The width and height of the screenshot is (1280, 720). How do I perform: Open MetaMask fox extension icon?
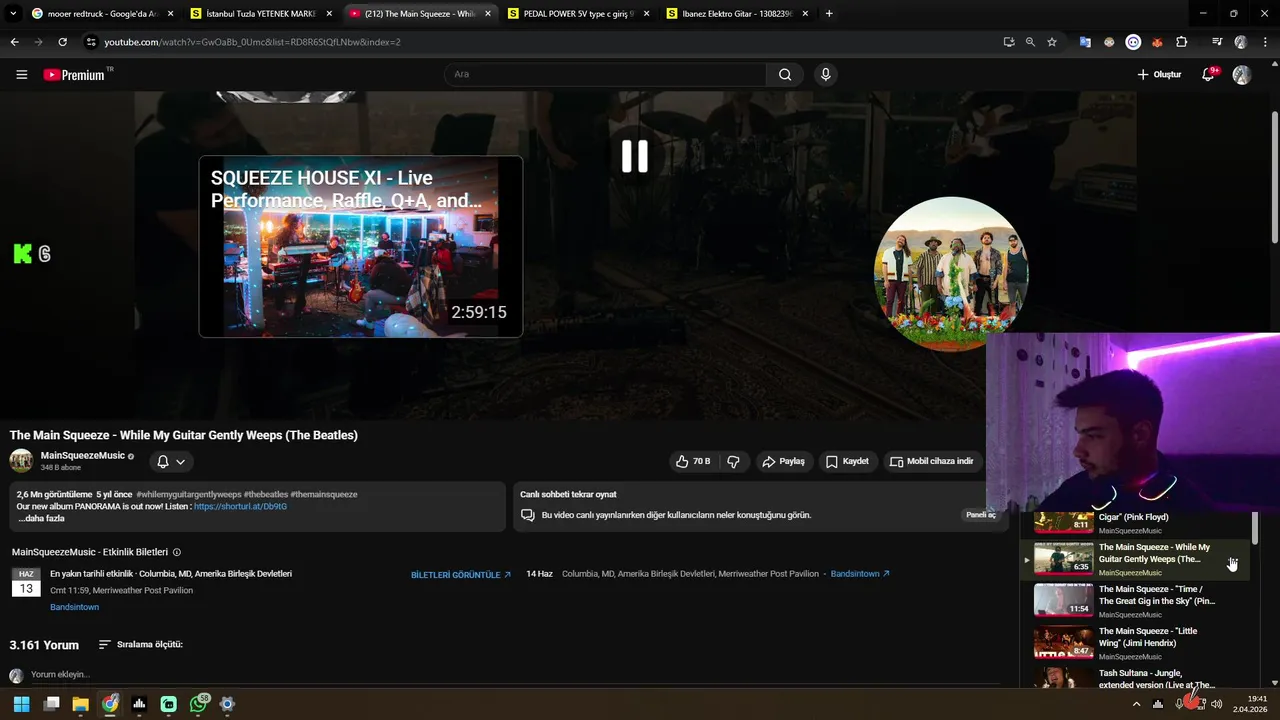tap(1157, 42)
